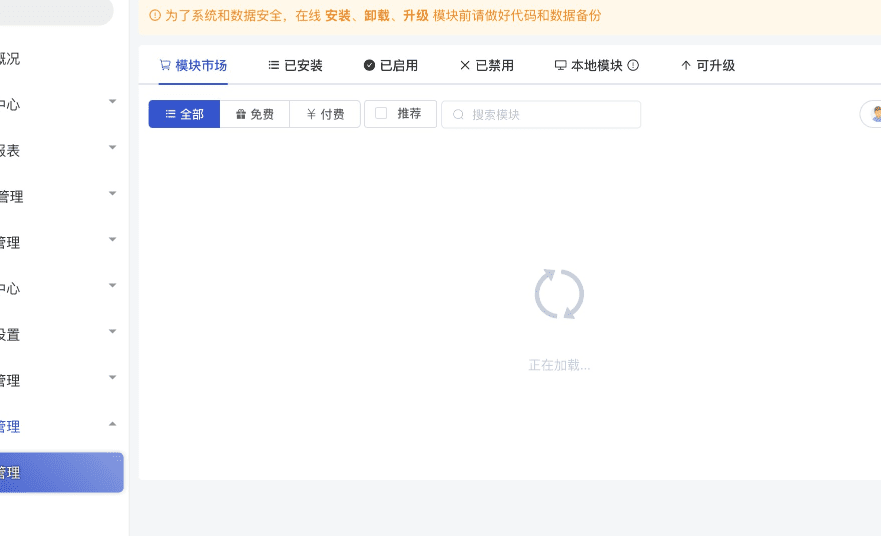The image size is (881, 536).
Task: Click the check-circle icon beside 已启用
Action: (369, 65)
